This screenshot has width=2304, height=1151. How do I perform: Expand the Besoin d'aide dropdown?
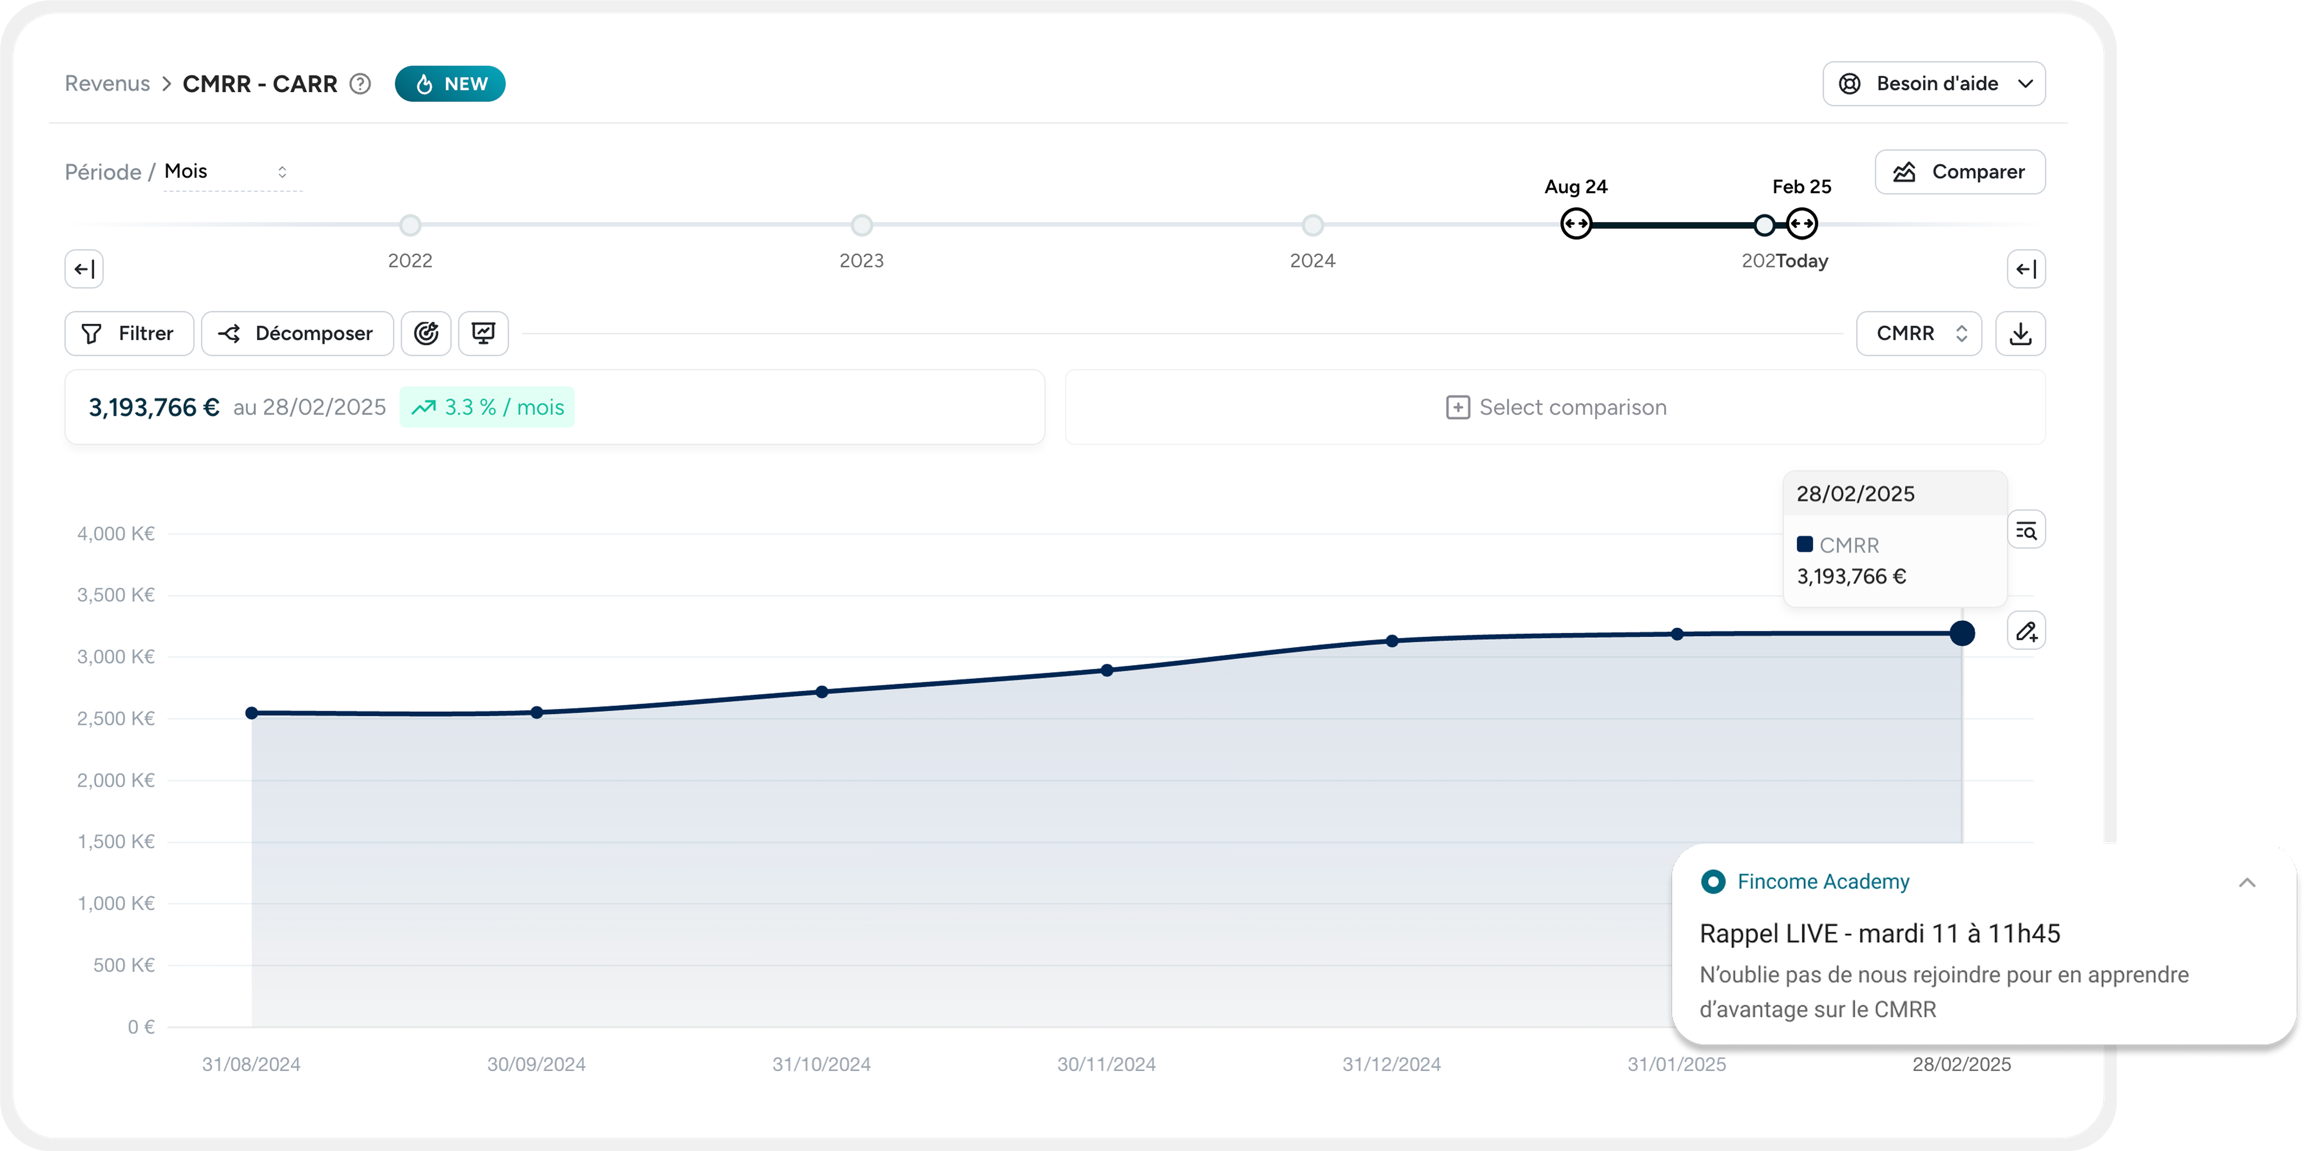[1934, 84]
